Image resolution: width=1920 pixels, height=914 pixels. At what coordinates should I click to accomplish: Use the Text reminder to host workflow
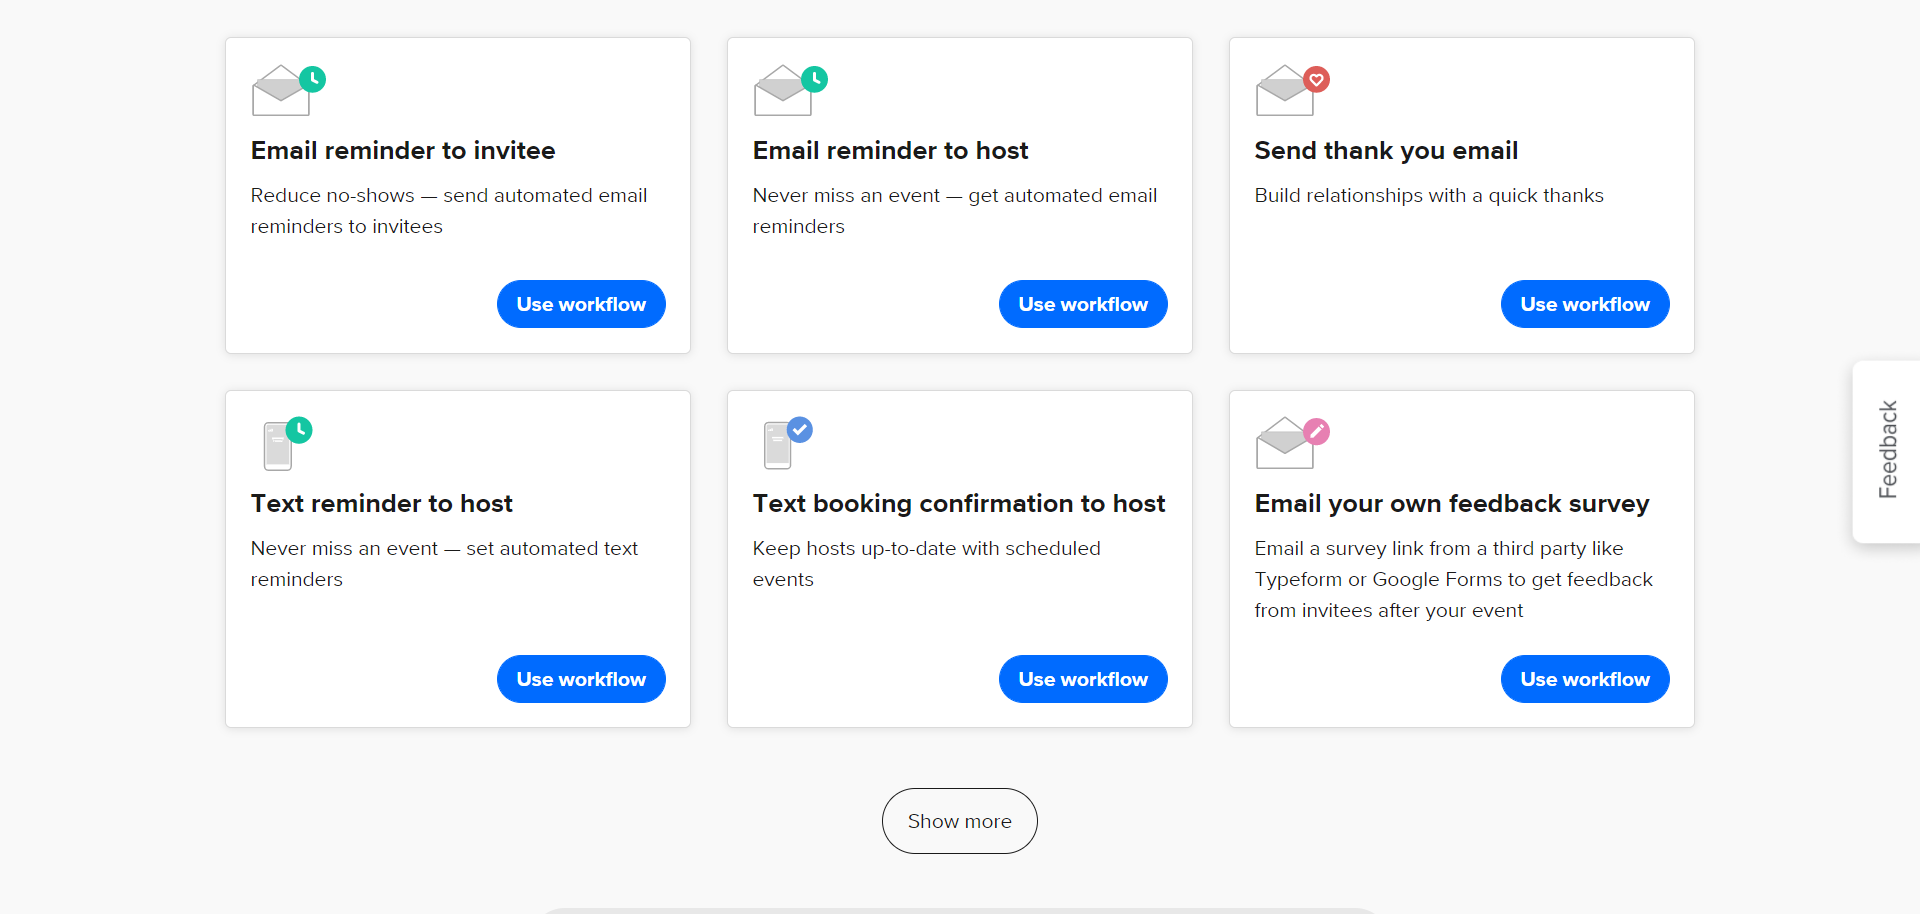tap(581, 679)
